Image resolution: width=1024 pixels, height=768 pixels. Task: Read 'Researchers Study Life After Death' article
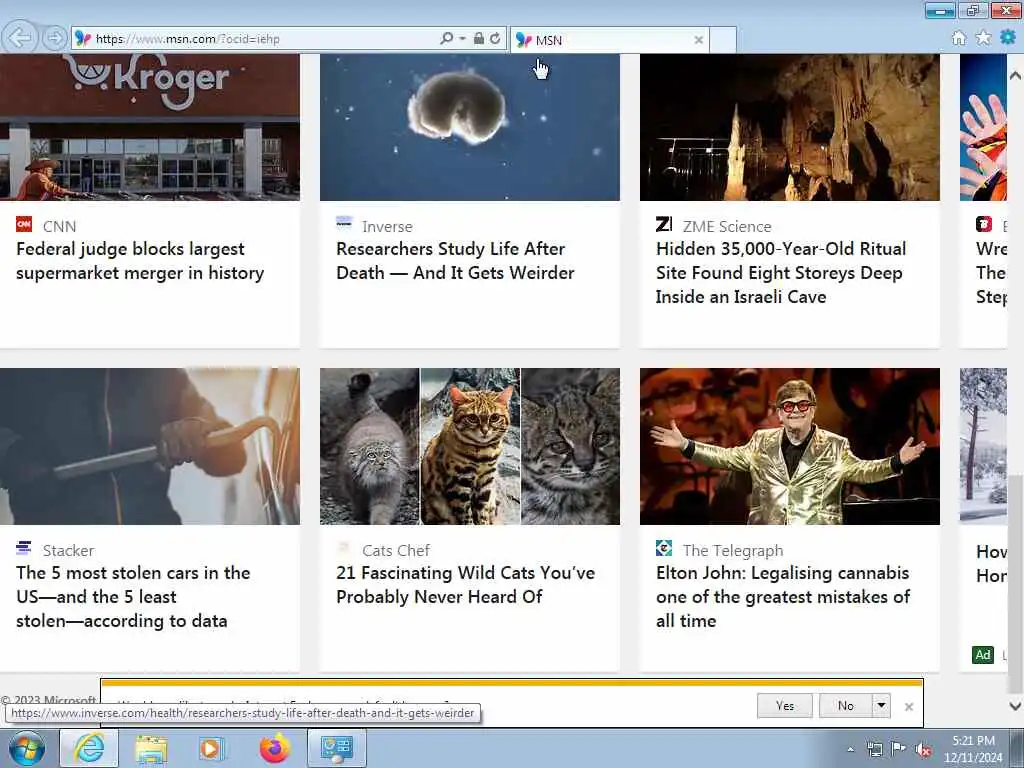point(455,261)
